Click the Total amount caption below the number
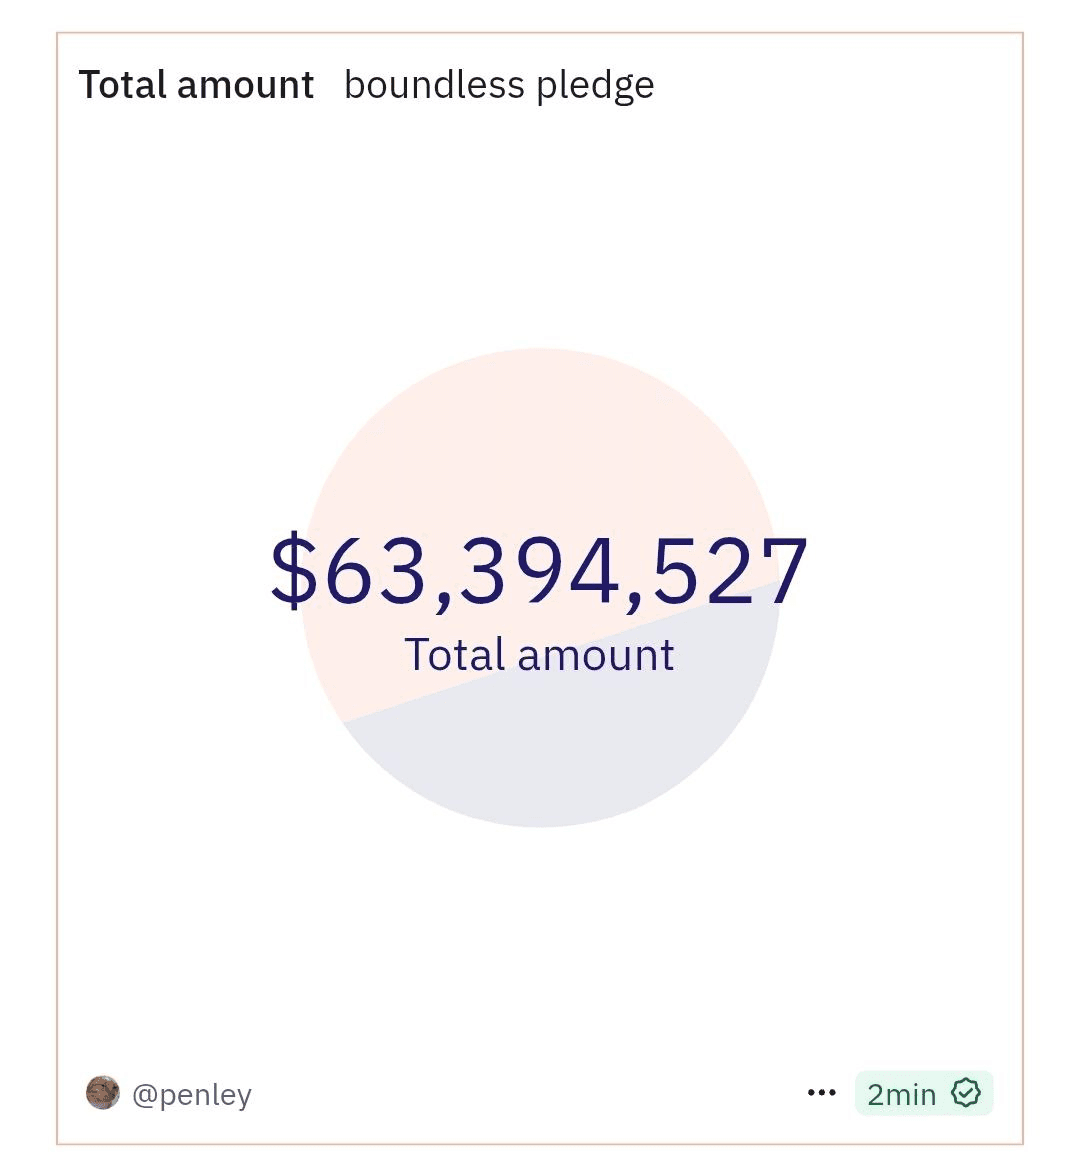The width and height of the screenshot is (1080, 1173). click(539, 655)
